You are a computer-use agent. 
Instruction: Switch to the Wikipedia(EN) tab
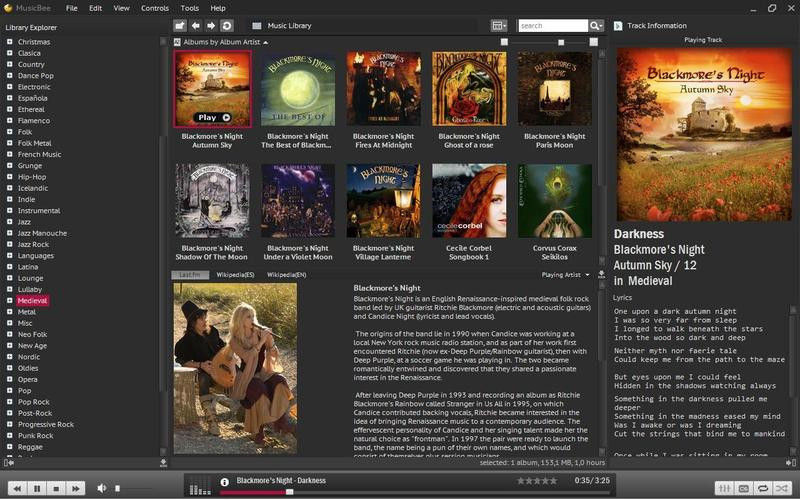coord(287,274)
